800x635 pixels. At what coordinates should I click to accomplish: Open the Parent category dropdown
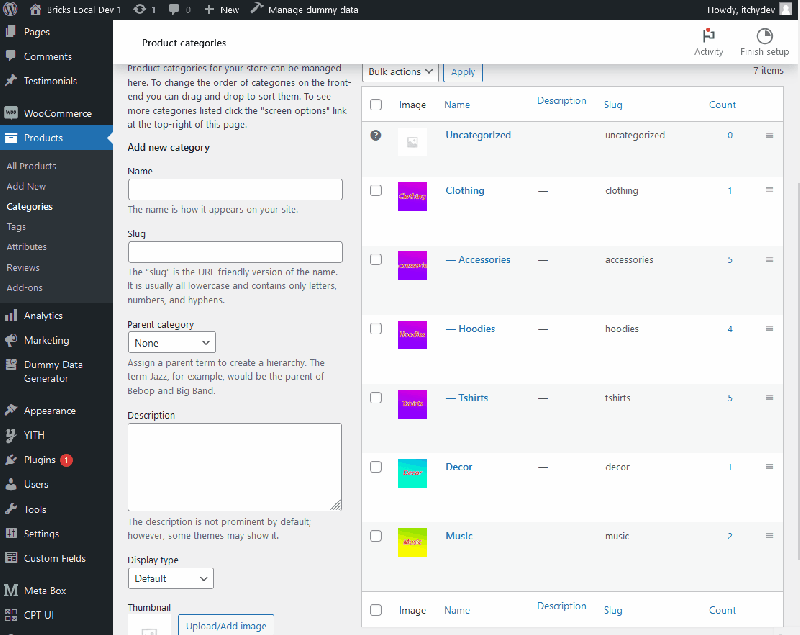click(x=171, y=342)
